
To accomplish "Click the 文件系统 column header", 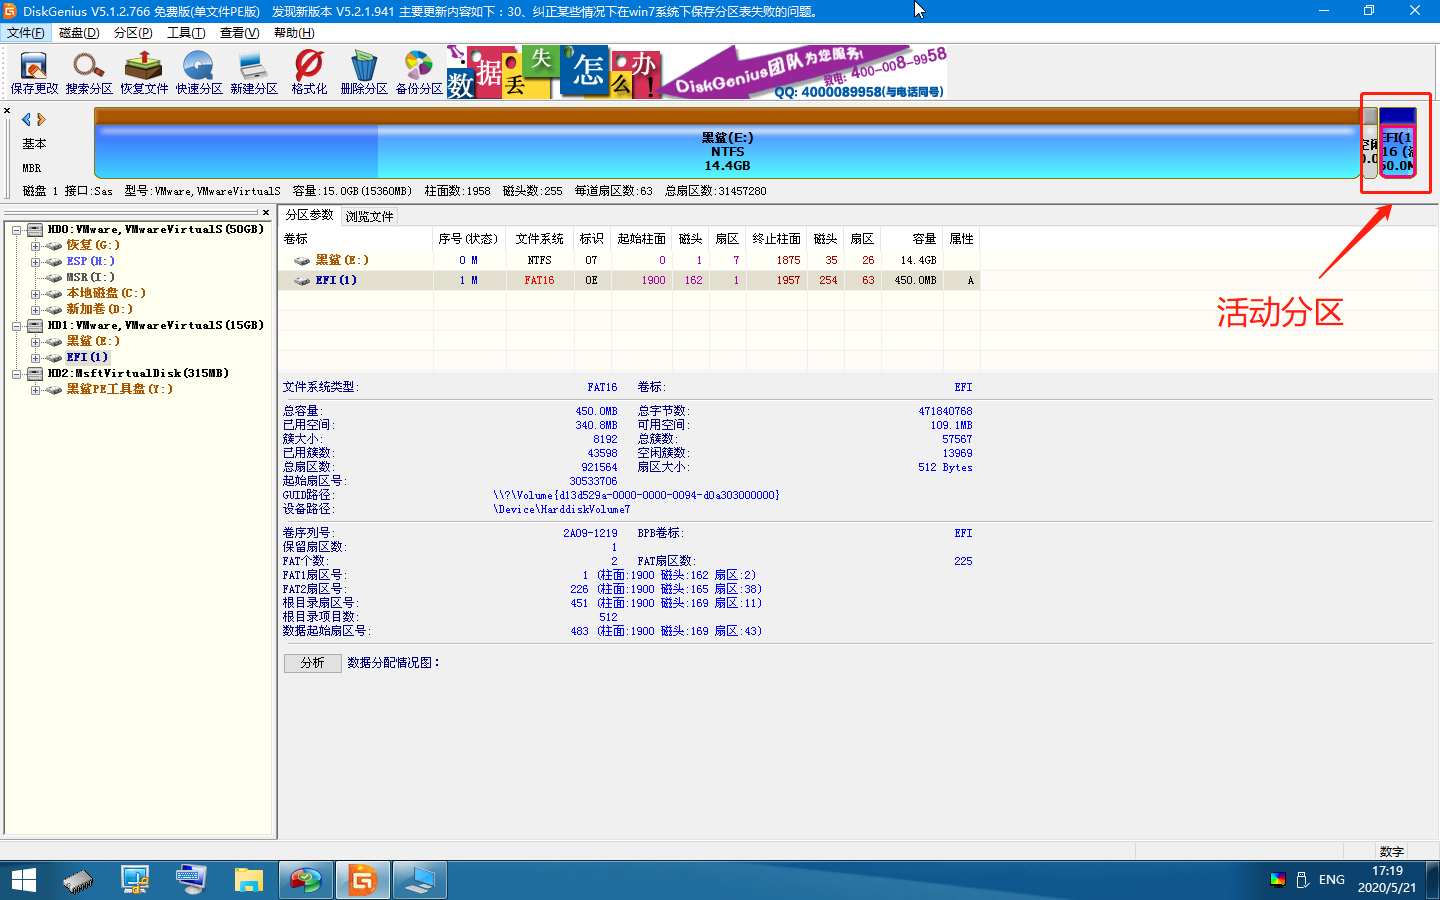I will point(540,239).
